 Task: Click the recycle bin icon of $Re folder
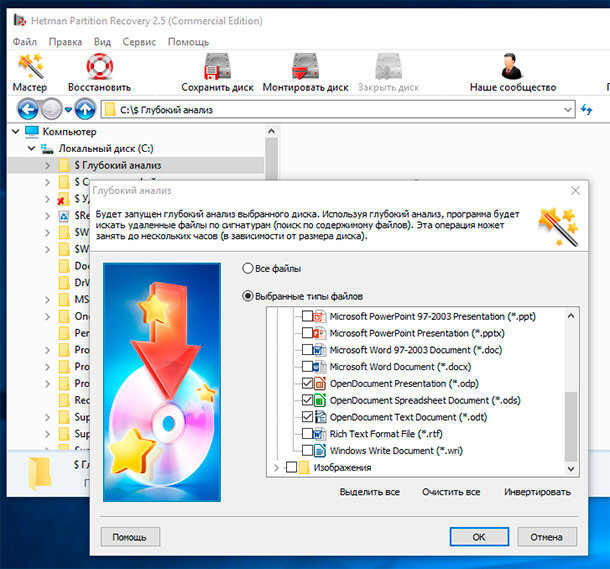tap(64, 216)
